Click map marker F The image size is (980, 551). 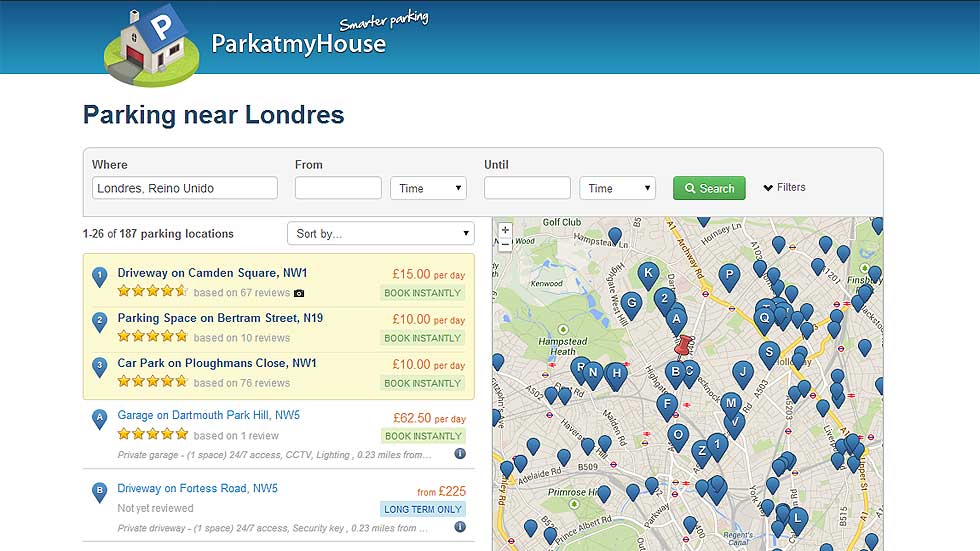click(x=668, y=406)
